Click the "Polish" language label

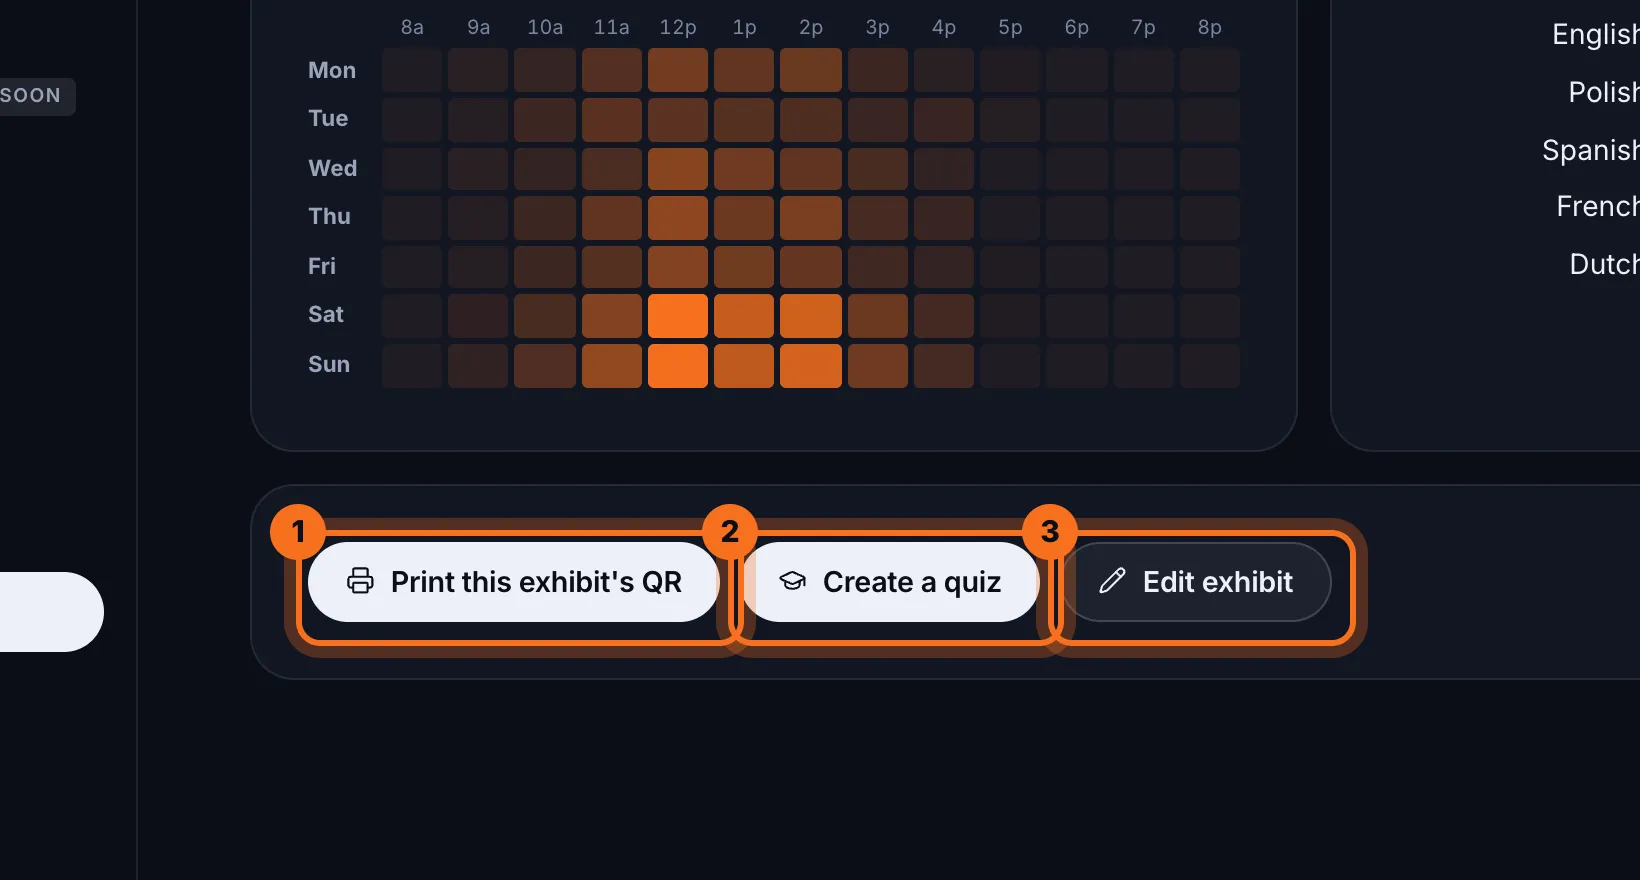tap(1604, 92)
